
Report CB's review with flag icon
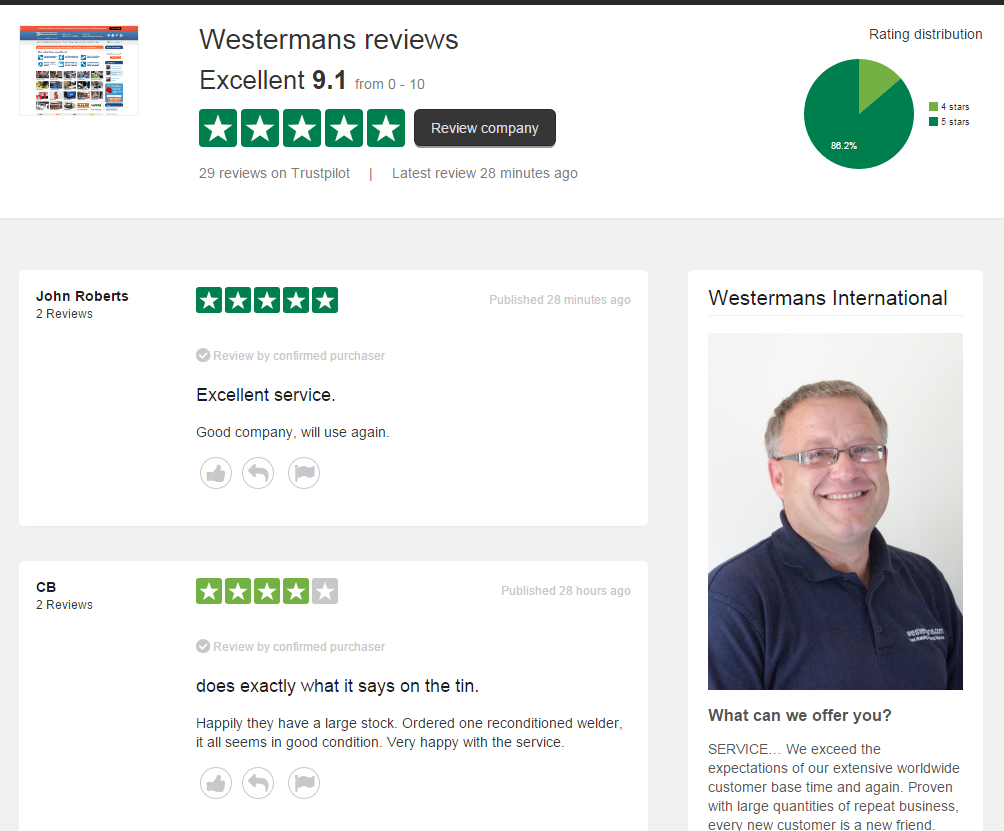(x=304, y=783)
